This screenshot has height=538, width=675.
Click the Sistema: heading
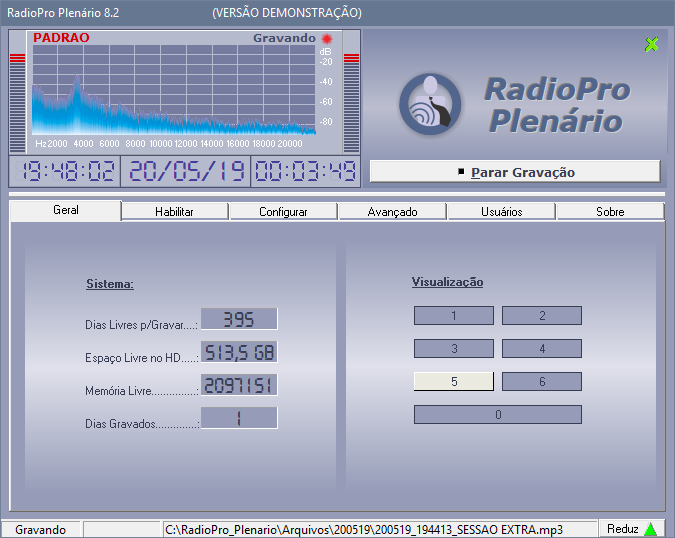coord(110,284)
